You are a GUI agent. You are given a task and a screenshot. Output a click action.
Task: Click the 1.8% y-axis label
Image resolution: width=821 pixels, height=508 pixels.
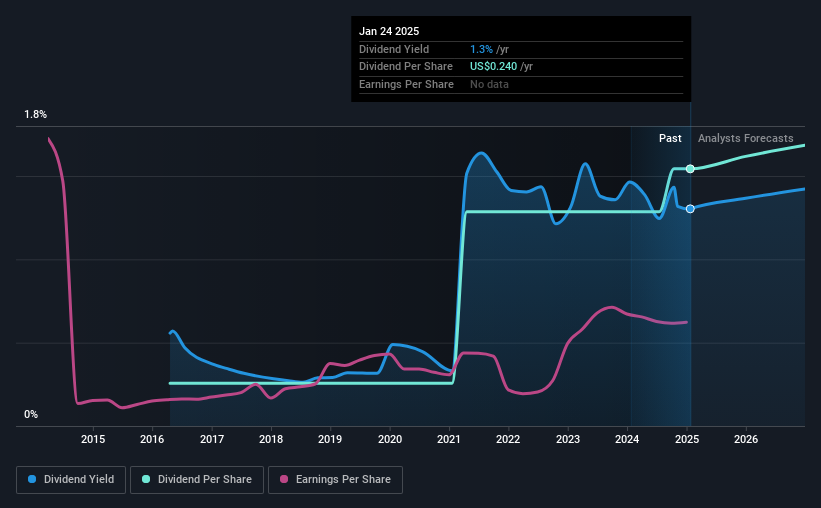pyautogui.click(x=36, y=114)
